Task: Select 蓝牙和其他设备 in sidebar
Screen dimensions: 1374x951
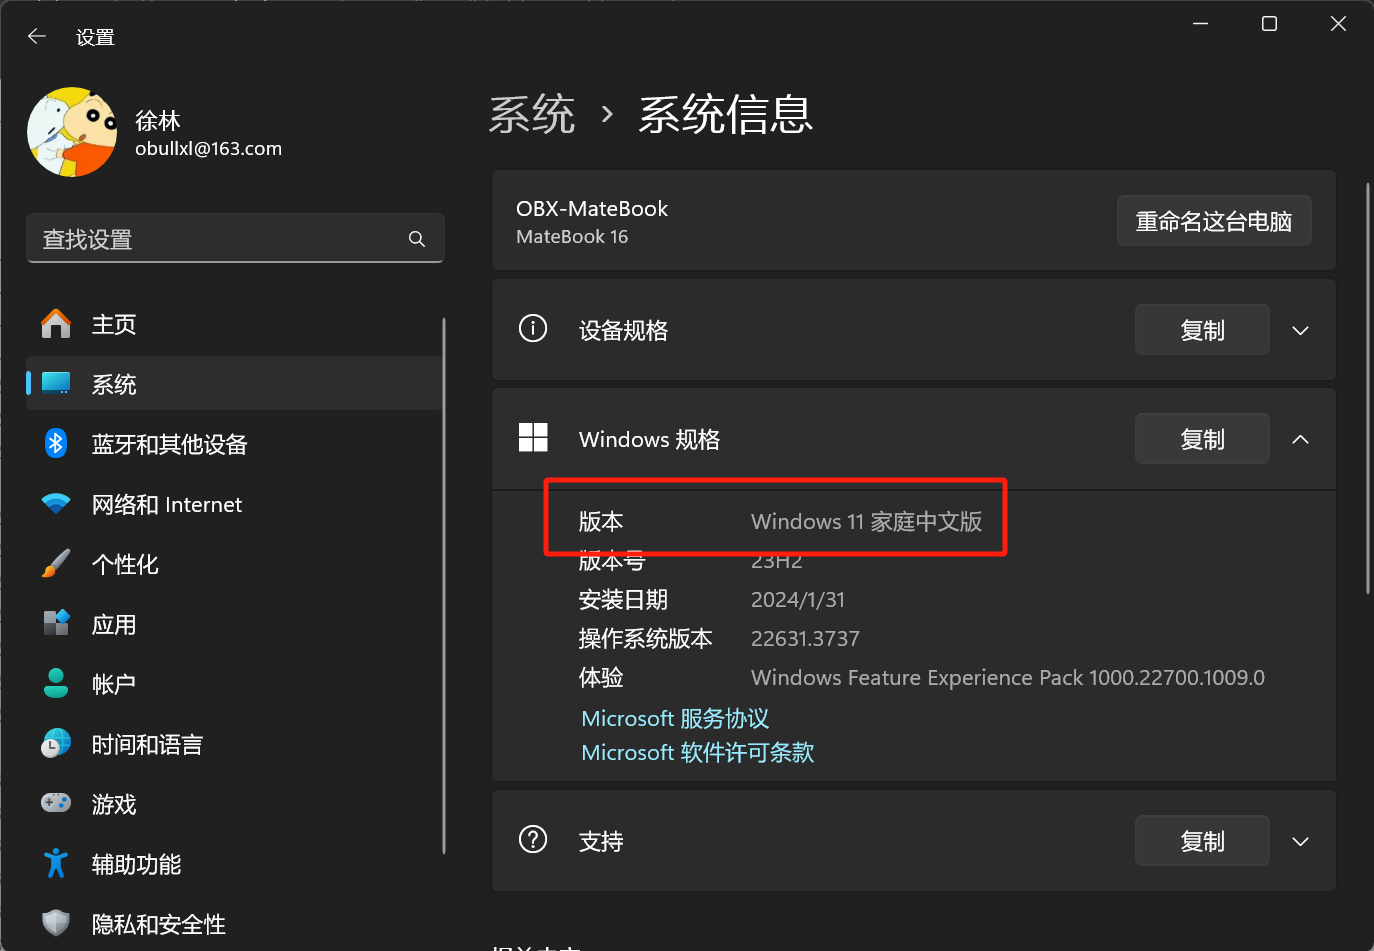Action: 234,444
